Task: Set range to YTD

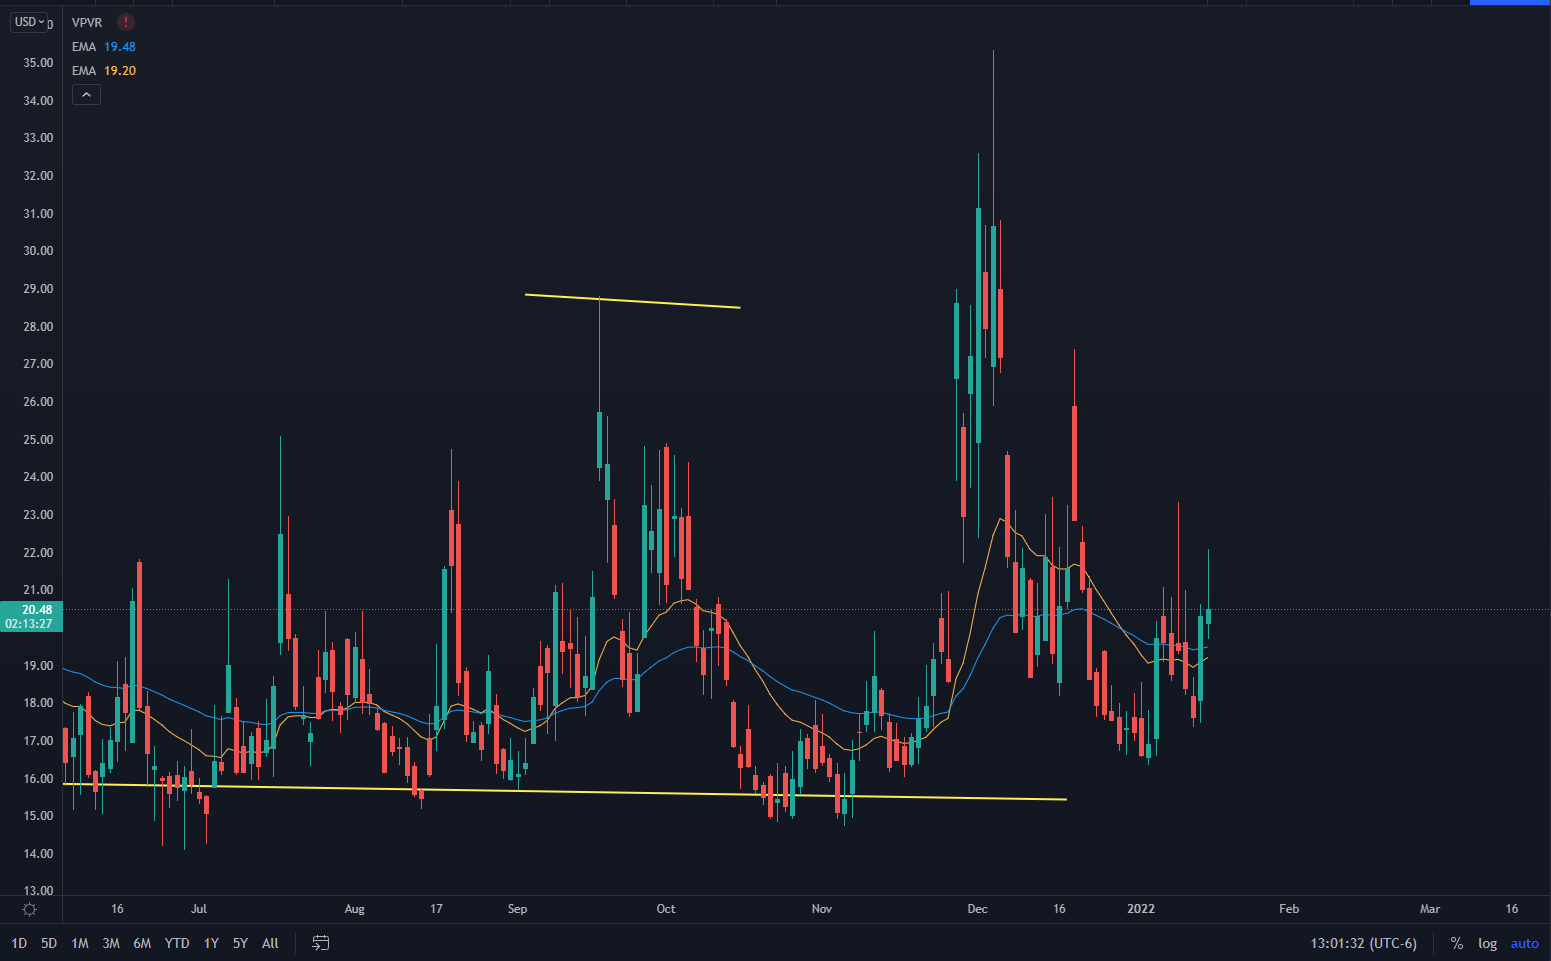Action: coord(177,943)
